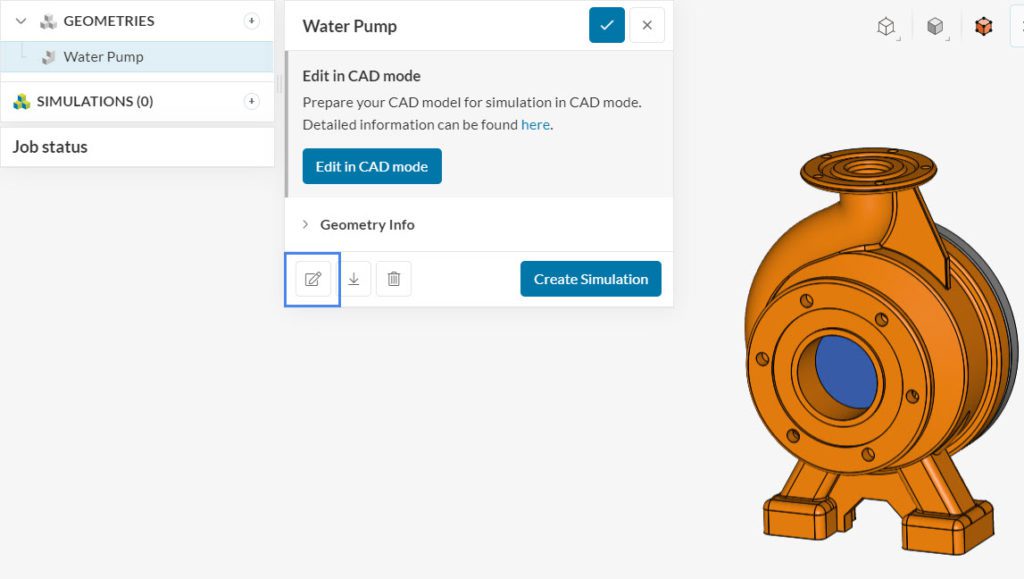Screen dimensions: 1024x579
Task: Click the blue inlet face of pump
Action: pyautogui.click(x=846, y=371)
